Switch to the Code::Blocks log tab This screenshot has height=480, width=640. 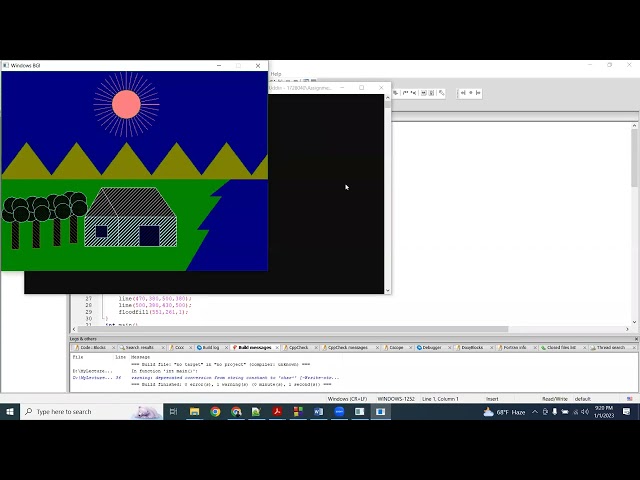coord(93,347)
